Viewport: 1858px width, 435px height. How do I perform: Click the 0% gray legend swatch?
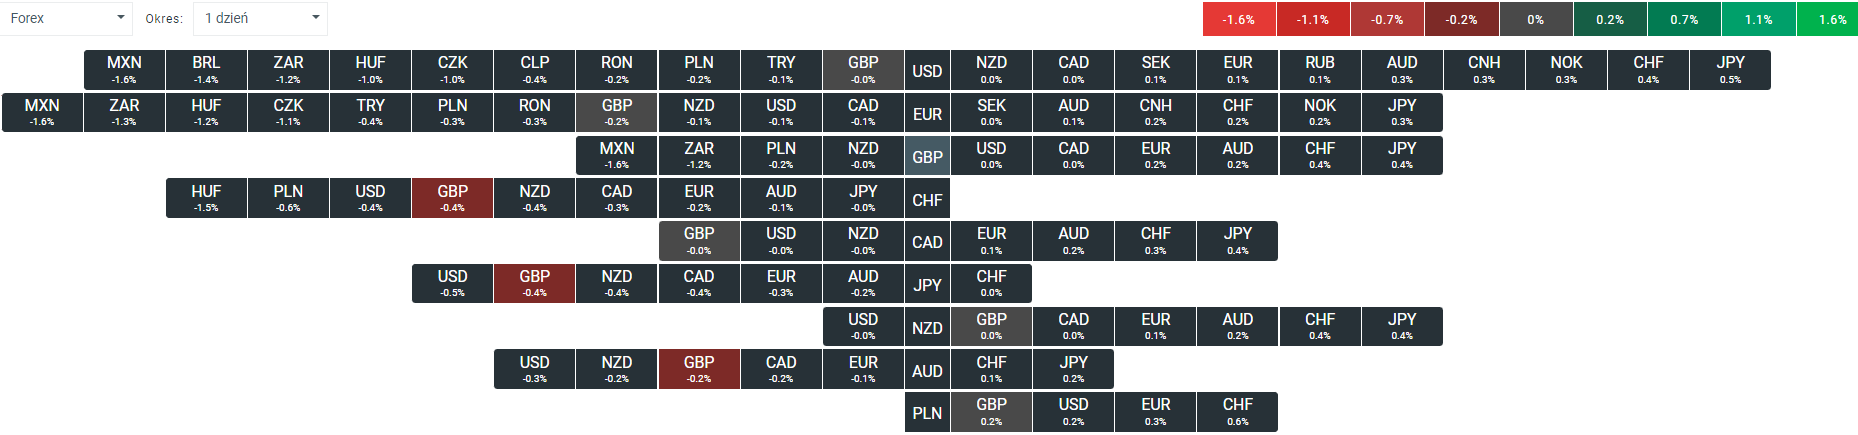(x=1535, y=19)
